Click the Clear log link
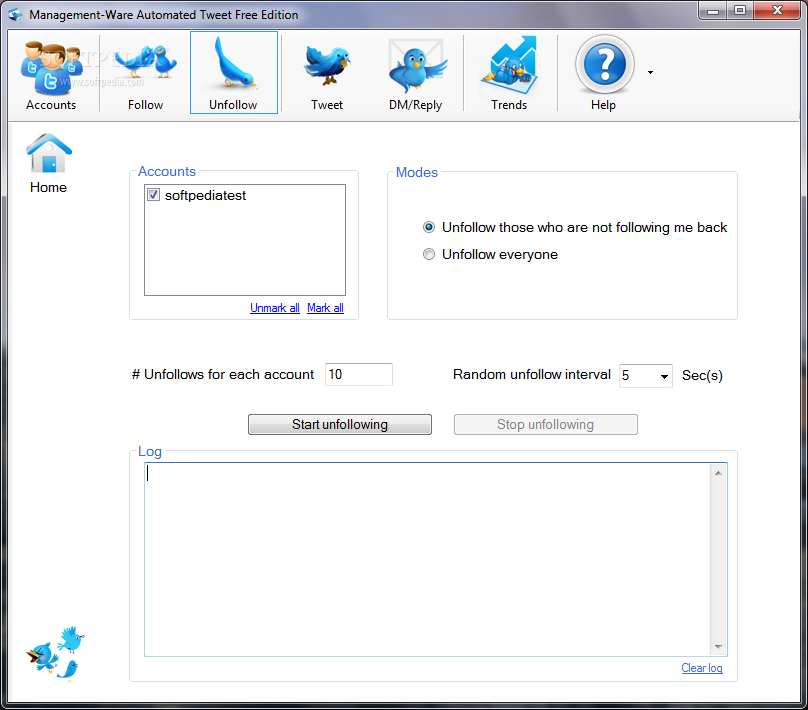The width and height of the screenshot is (808, 710). tap(702, 668)
